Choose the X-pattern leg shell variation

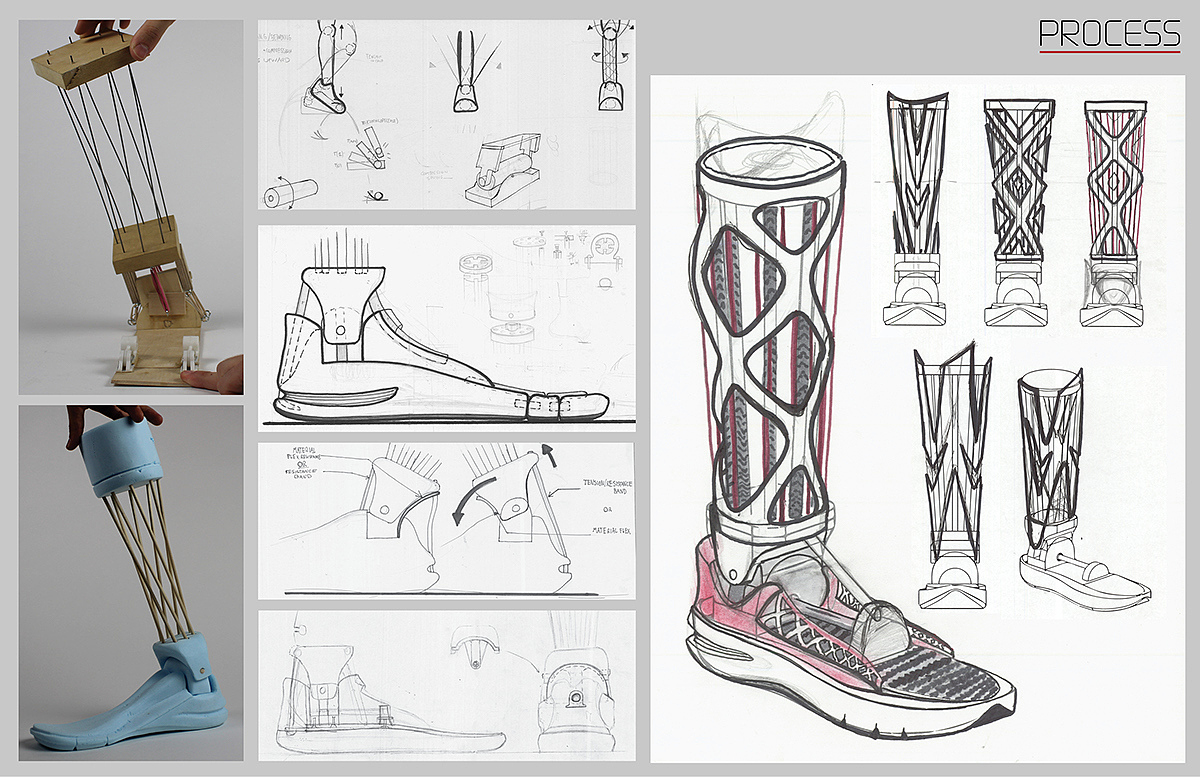point(1016,210)
